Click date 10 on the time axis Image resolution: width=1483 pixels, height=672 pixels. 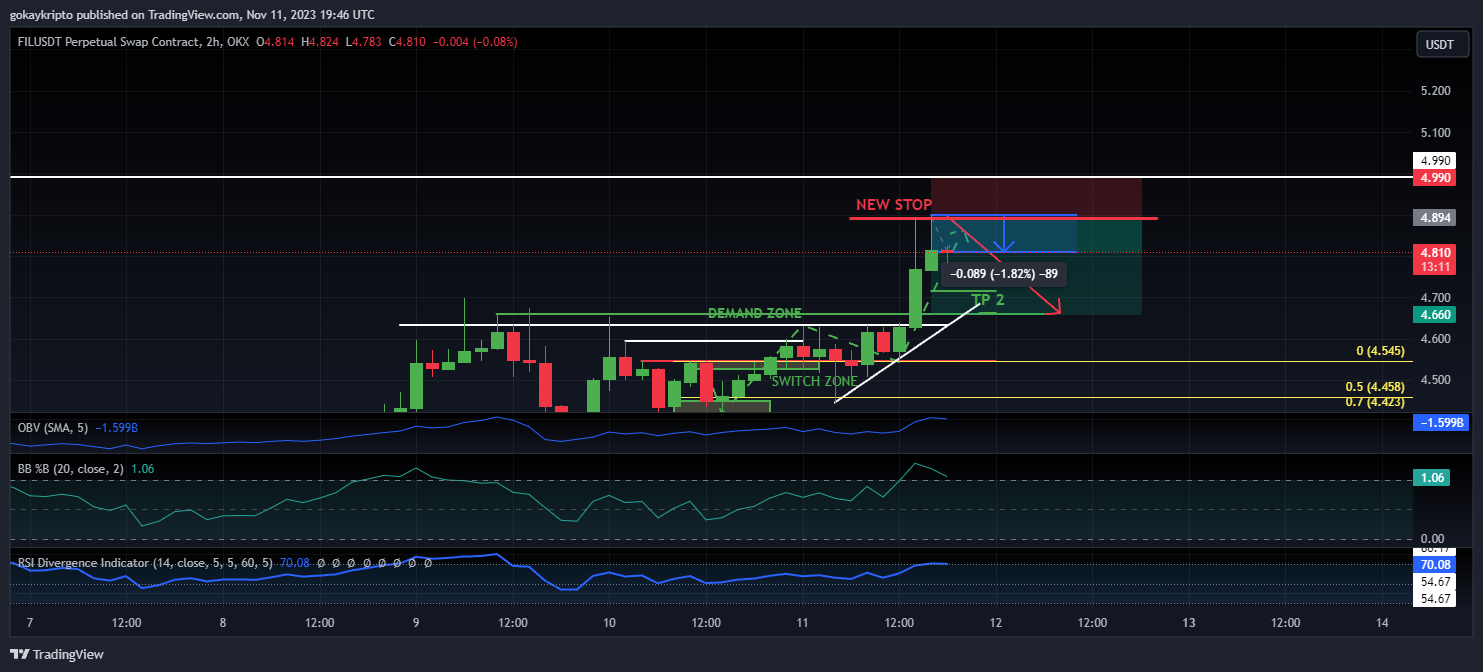click(609, 622)
